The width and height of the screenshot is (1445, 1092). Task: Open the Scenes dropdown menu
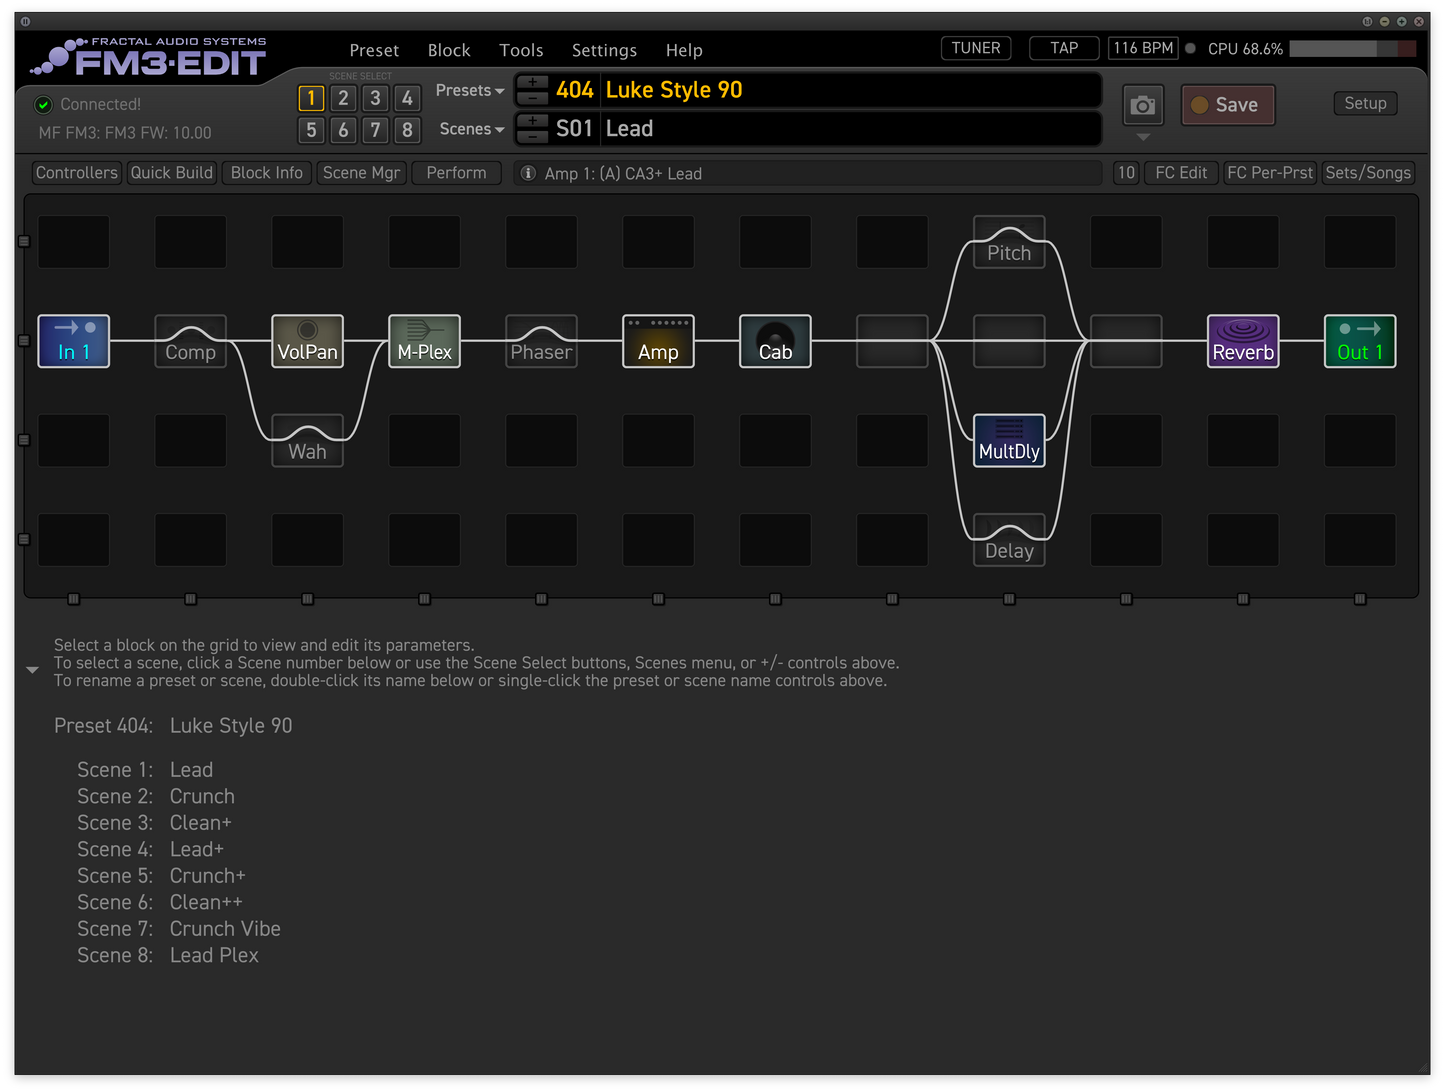[471, 129]
